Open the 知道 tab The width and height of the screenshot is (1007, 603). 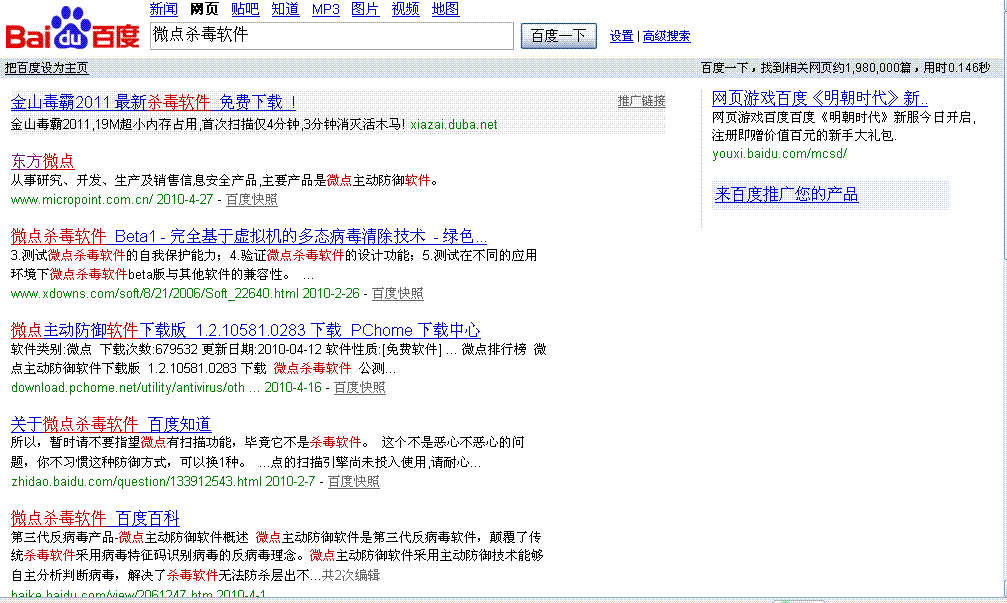click(285, 9)
